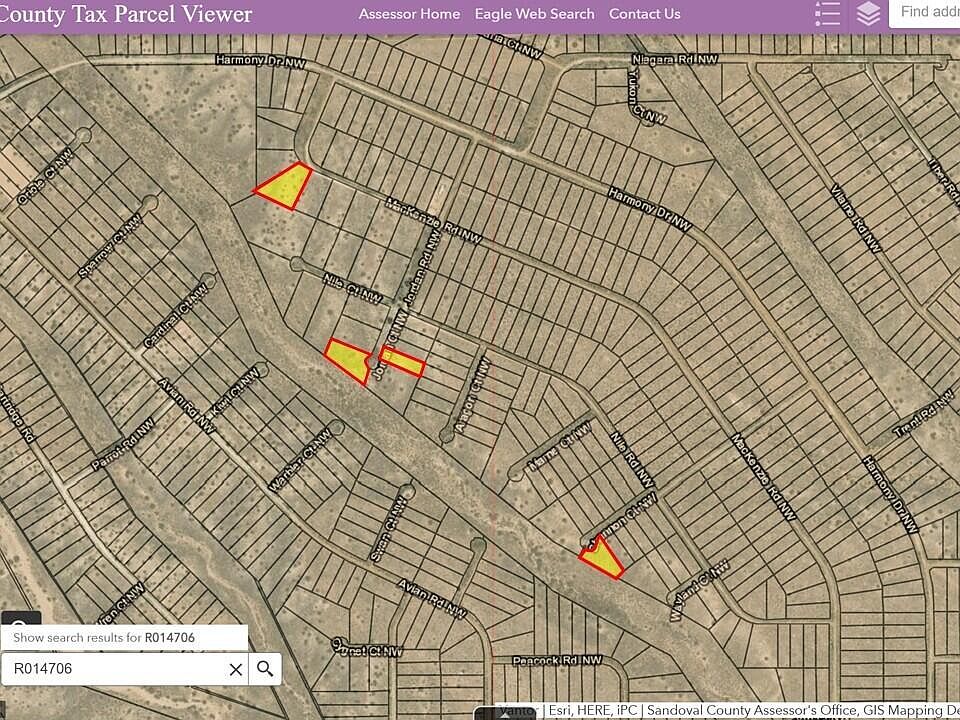
Task: Click the 'Sandoval County Assessor's Office' attribution text
Action: click(x=752, y=710)
